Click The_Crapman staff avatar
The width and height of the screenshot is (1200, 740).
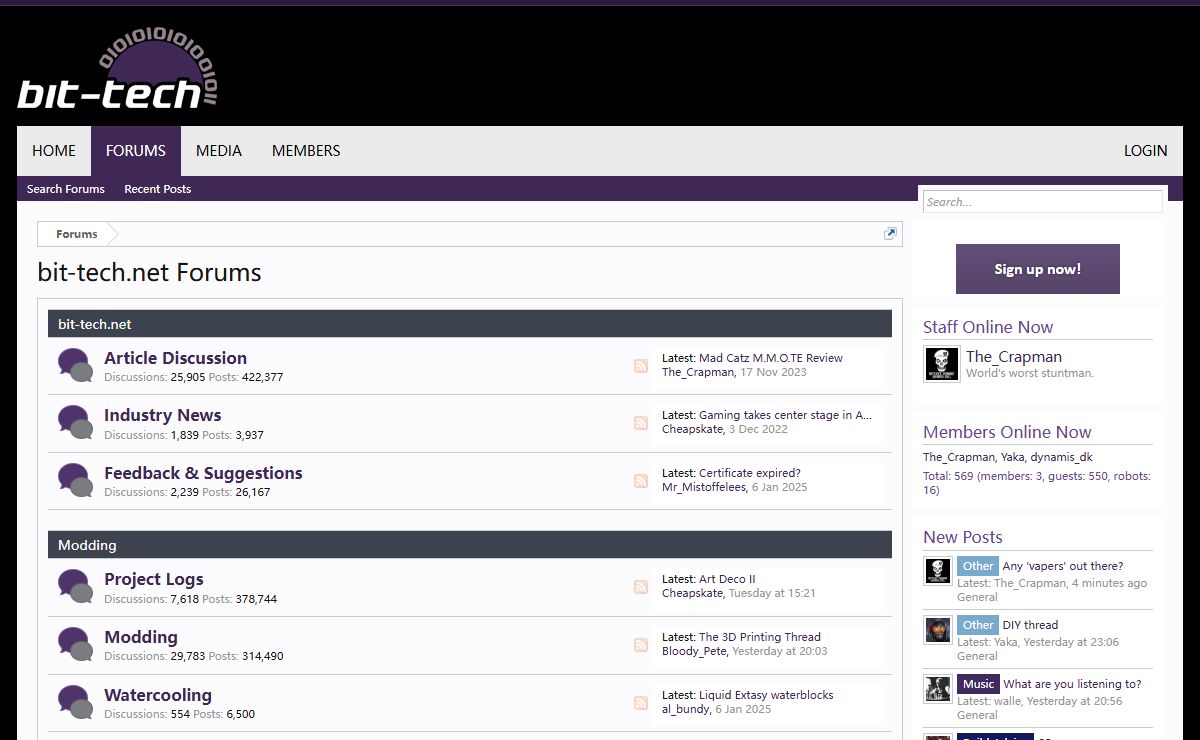coord(941,364)
